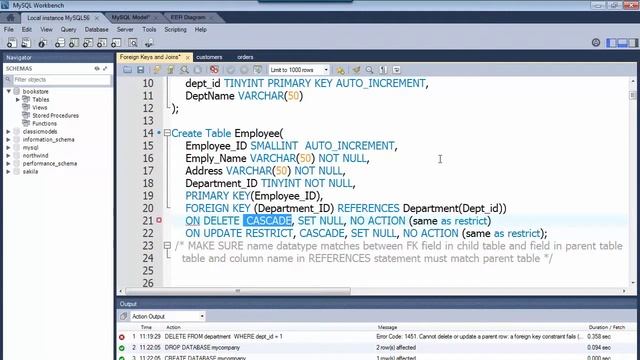Select Functions under bookstore
This screenshot has height=360, width=640.
coord(44,123)
